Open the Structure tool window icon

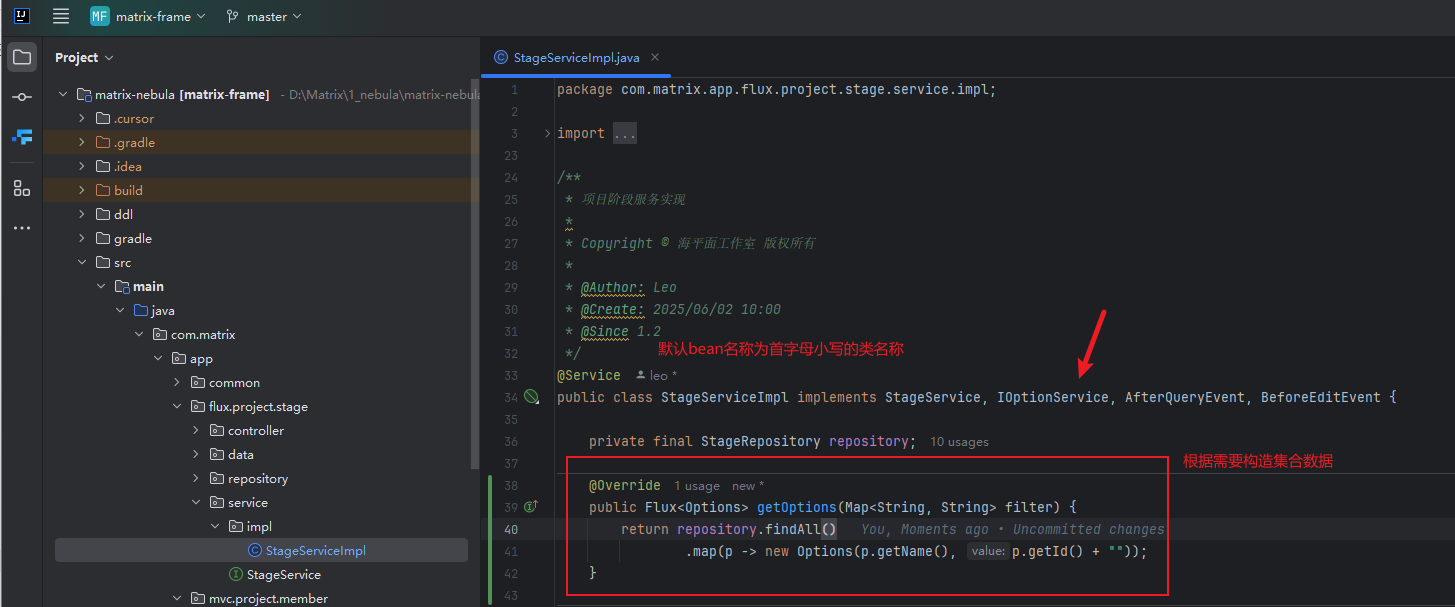click(x=21, y=187)
